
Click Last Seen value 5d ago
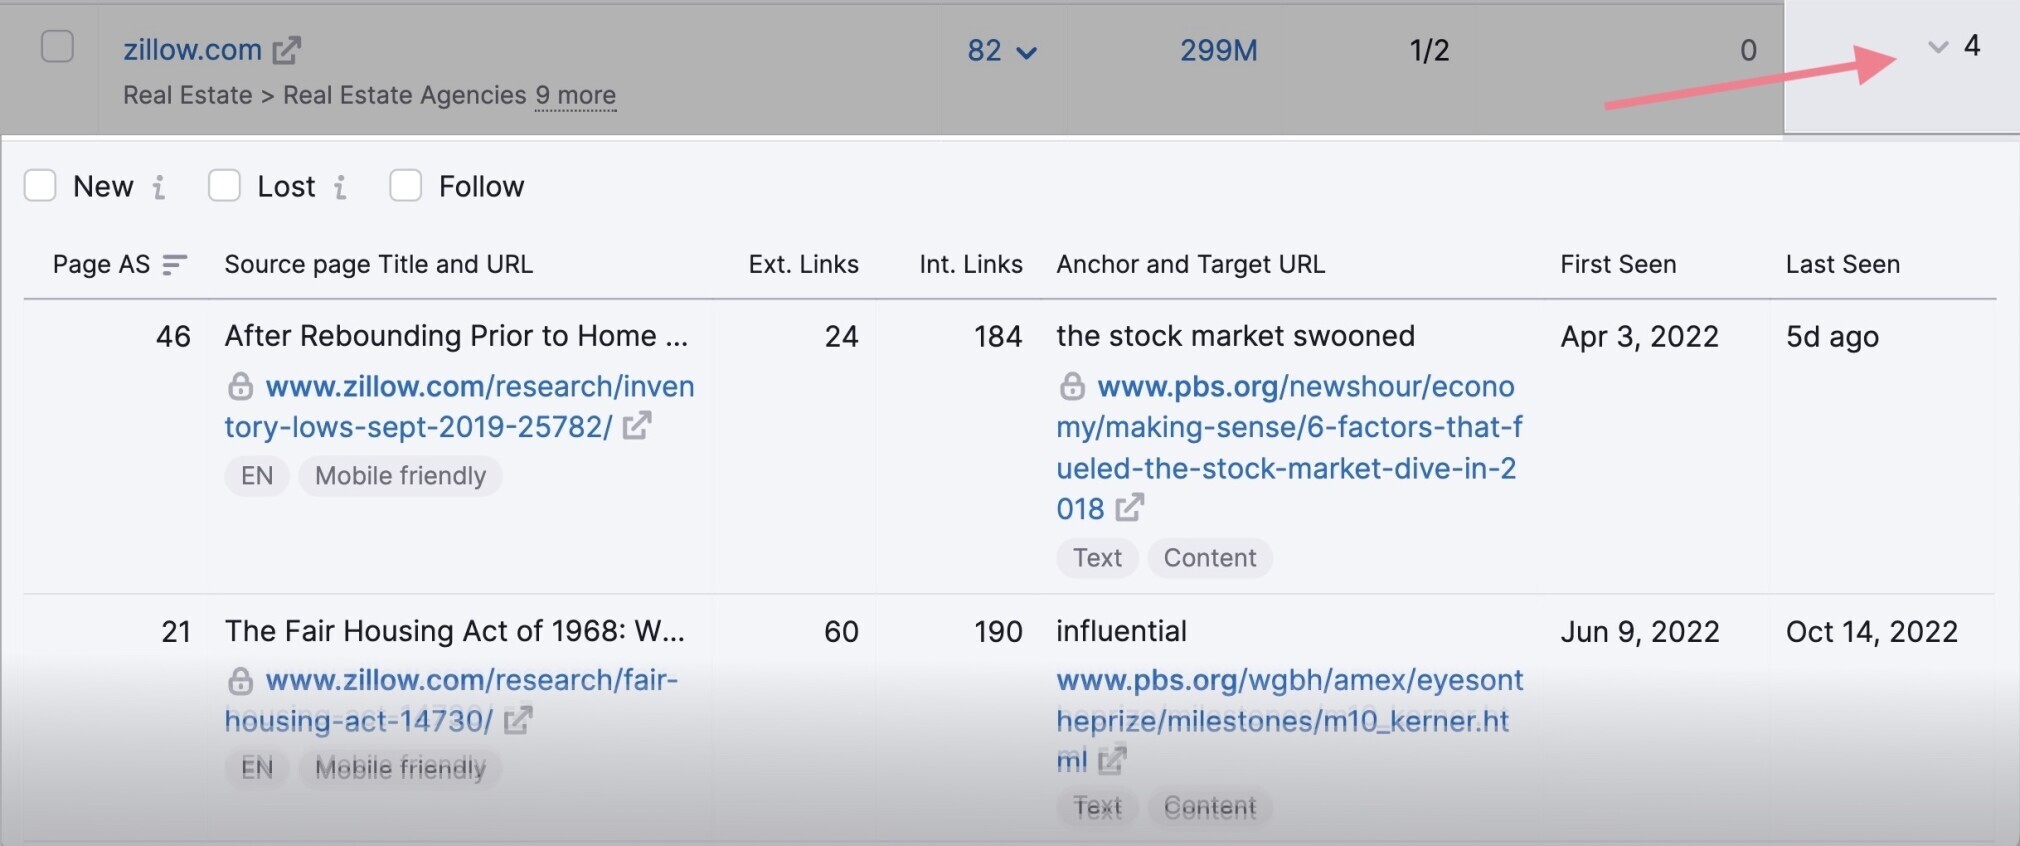(x=1832, y=337)
